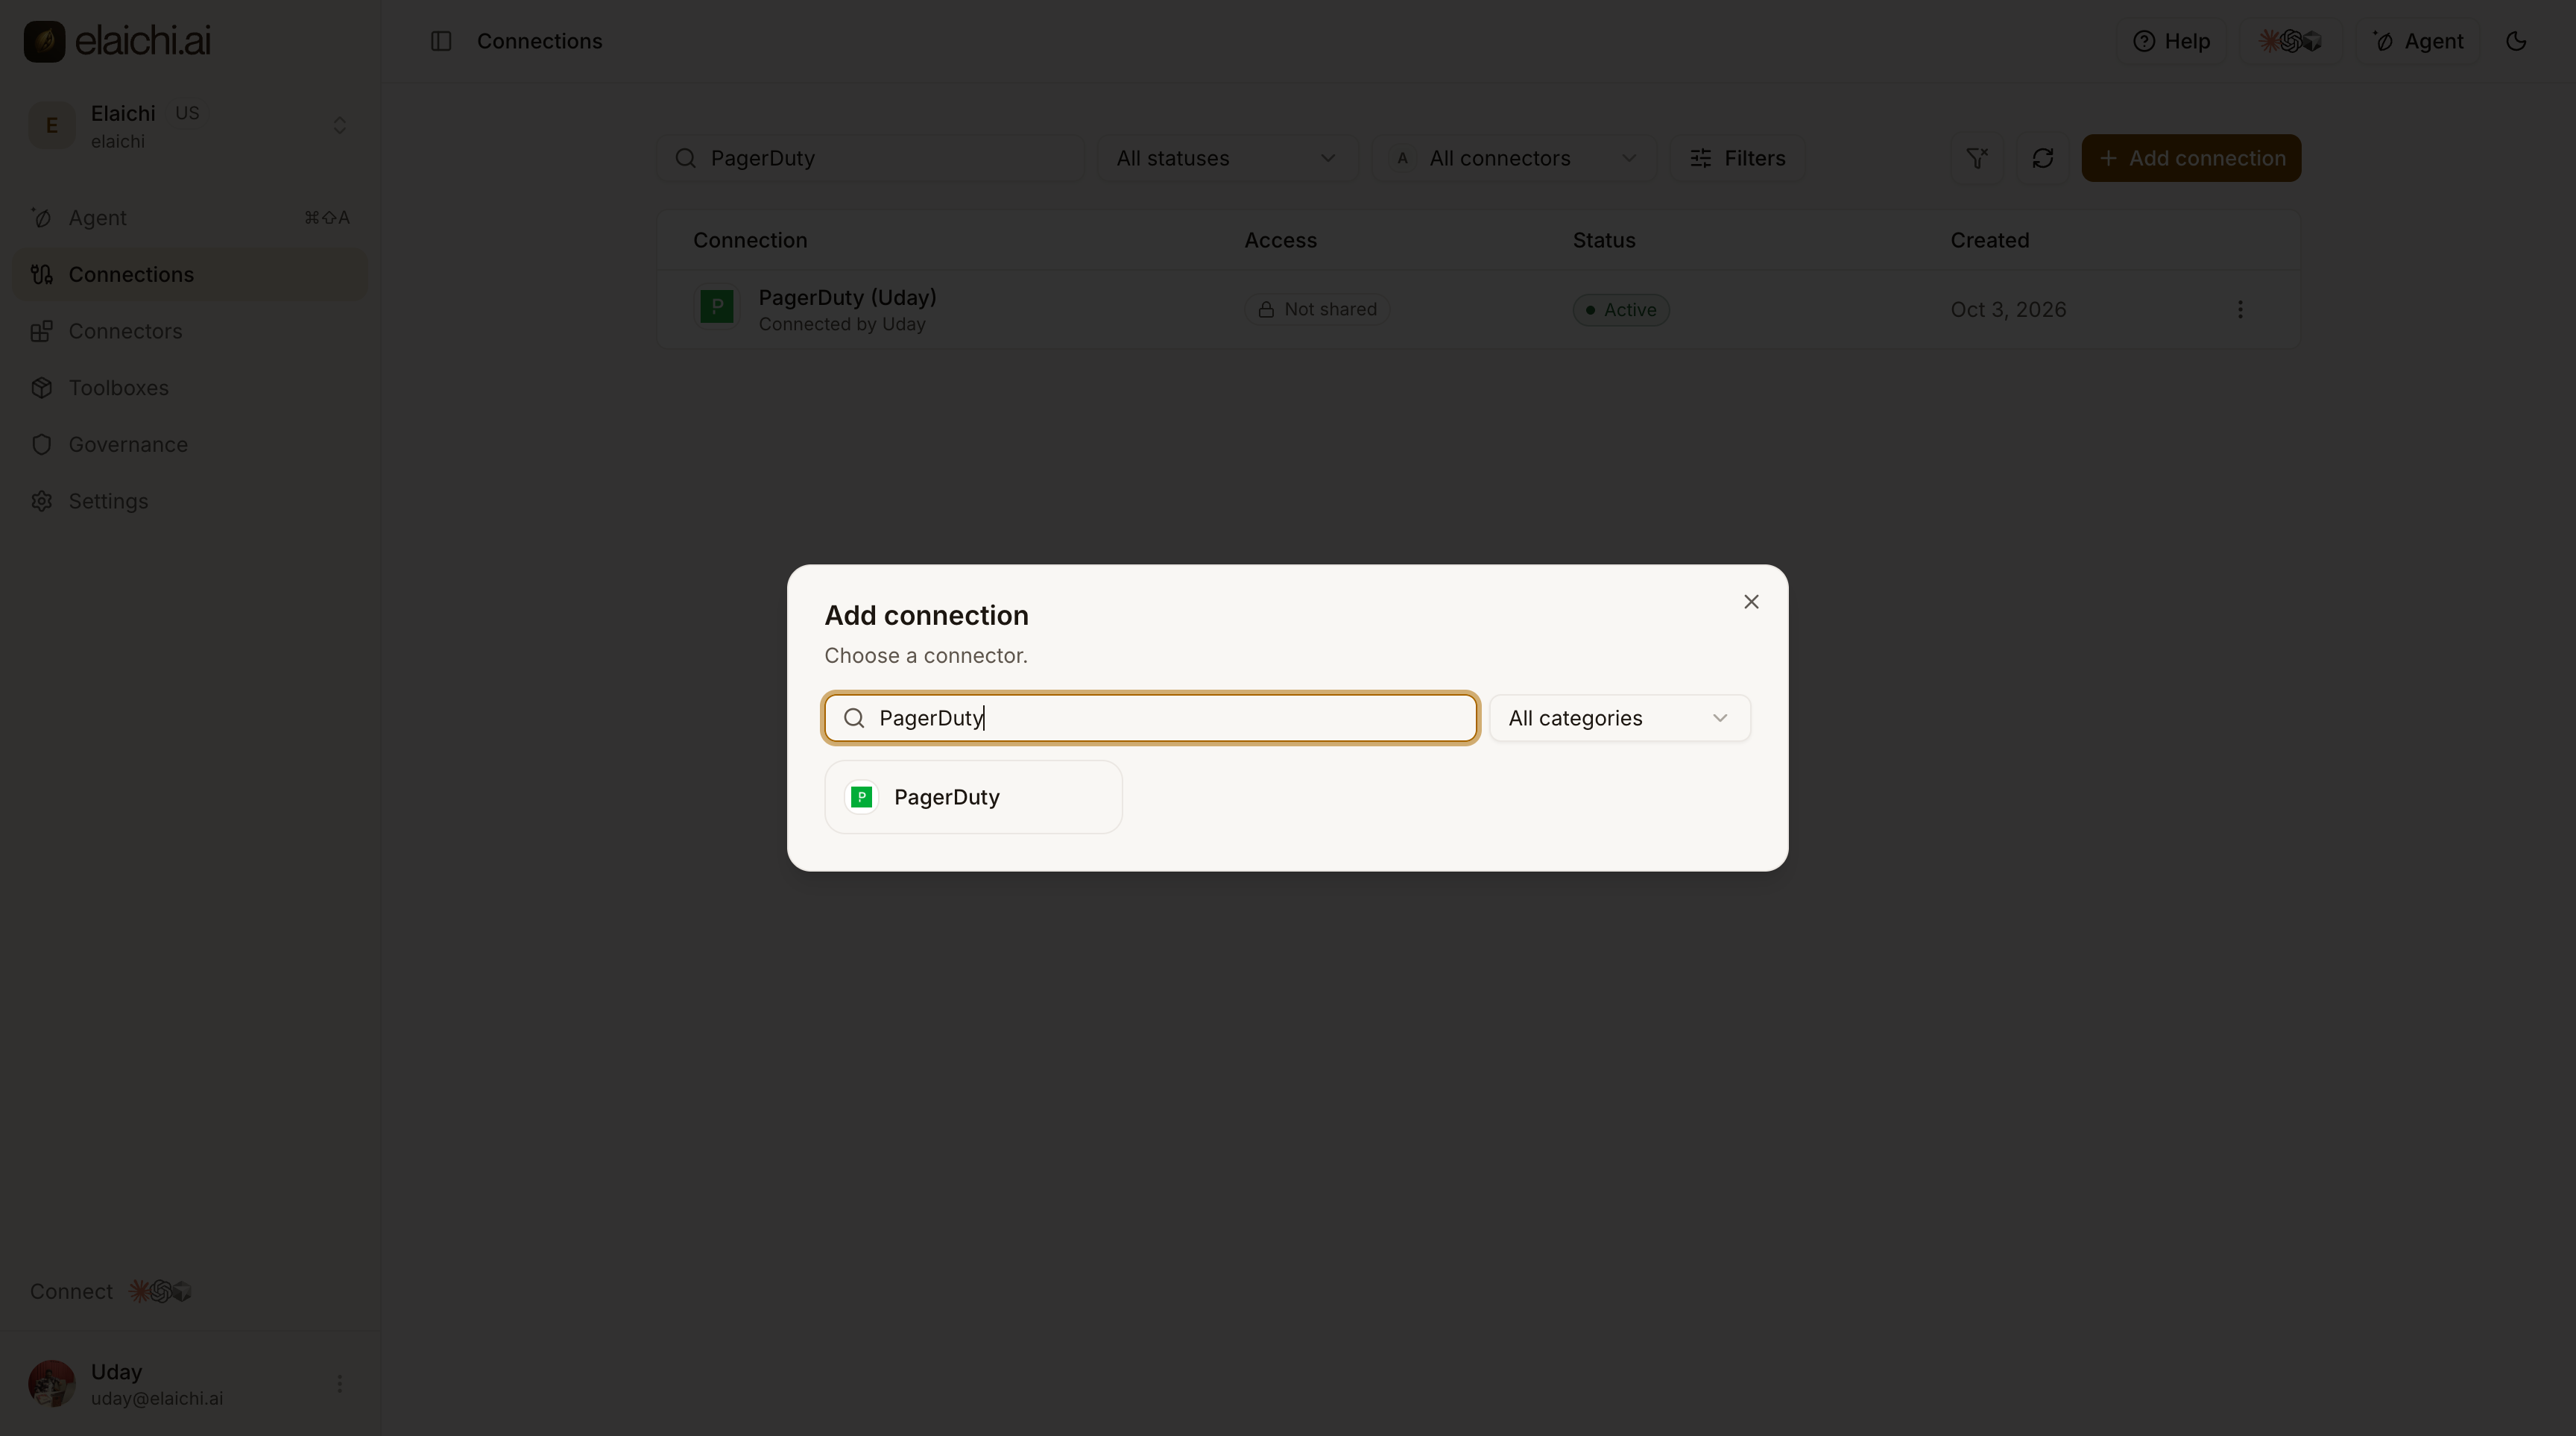Focus the connector search field in dialog
2576x1436 pixels.
click(x=1151, y=718)
